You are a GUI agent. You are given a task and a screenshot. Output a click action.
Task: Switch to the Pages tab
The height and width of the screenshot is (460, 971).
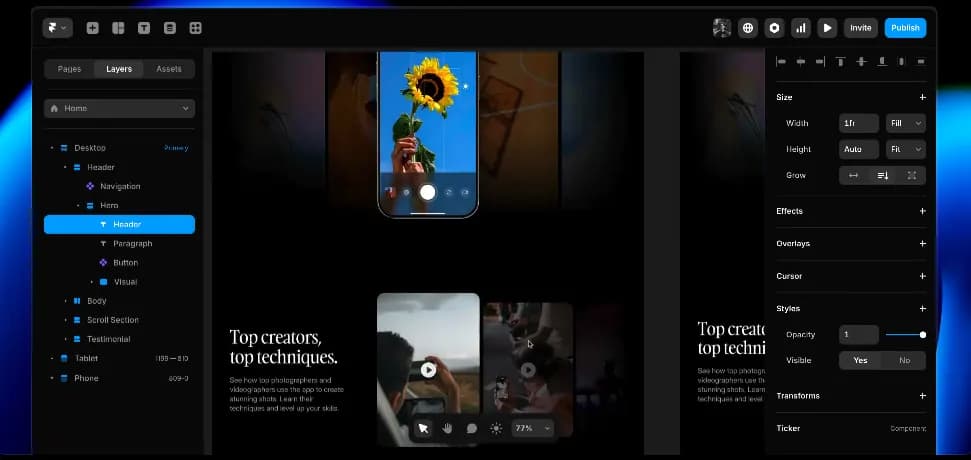(69, 69)
